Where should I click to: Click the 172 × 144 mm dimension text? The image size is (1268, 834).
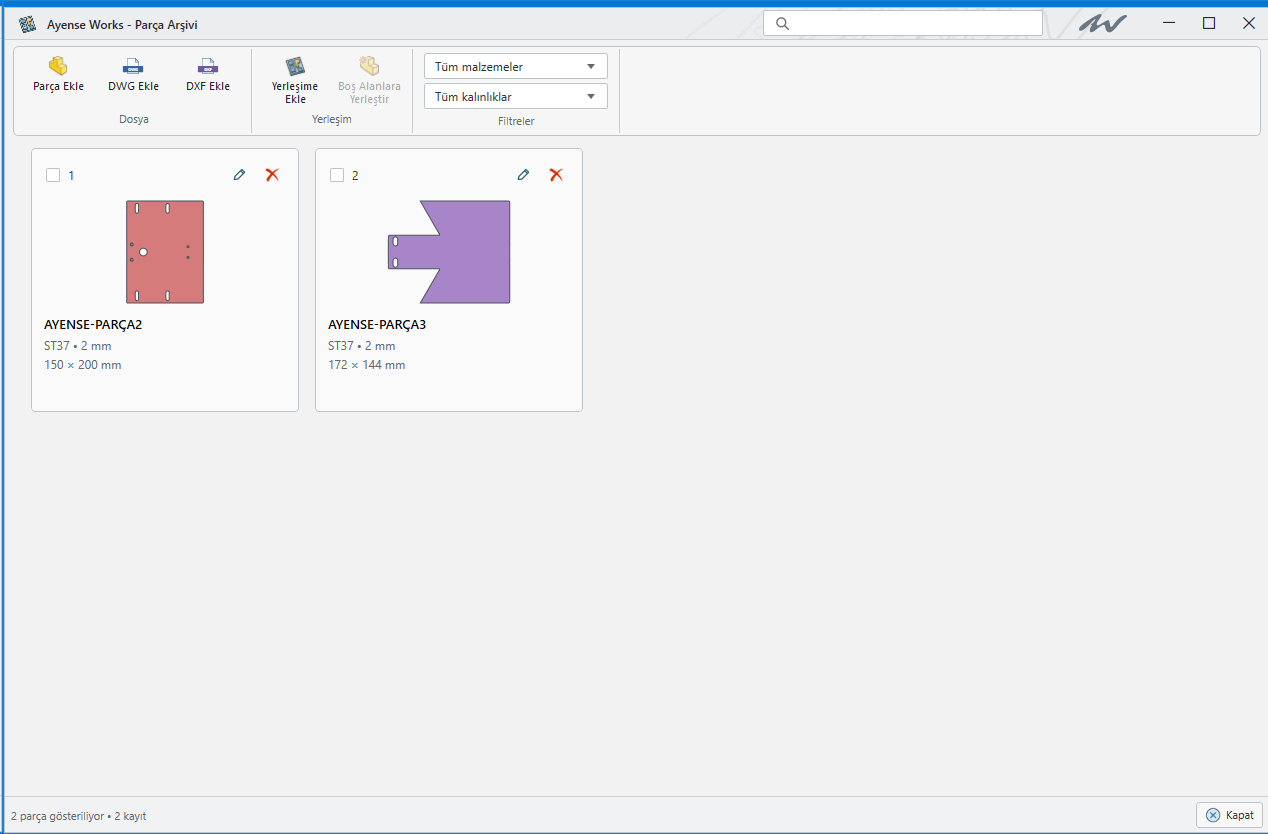367,365
